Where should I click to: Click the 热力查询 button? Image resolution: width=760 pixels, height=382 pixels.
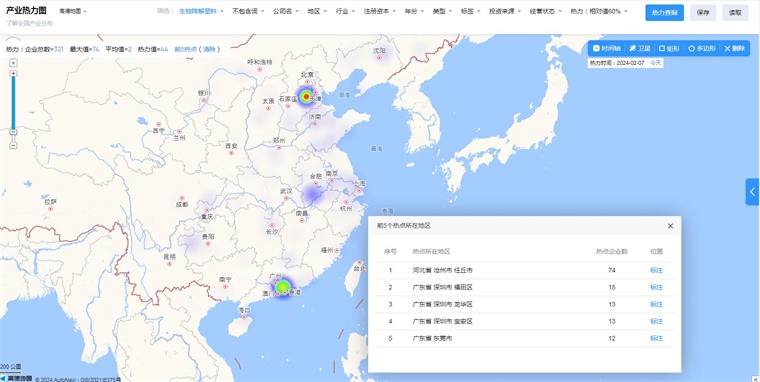click(x=664, y=13)
